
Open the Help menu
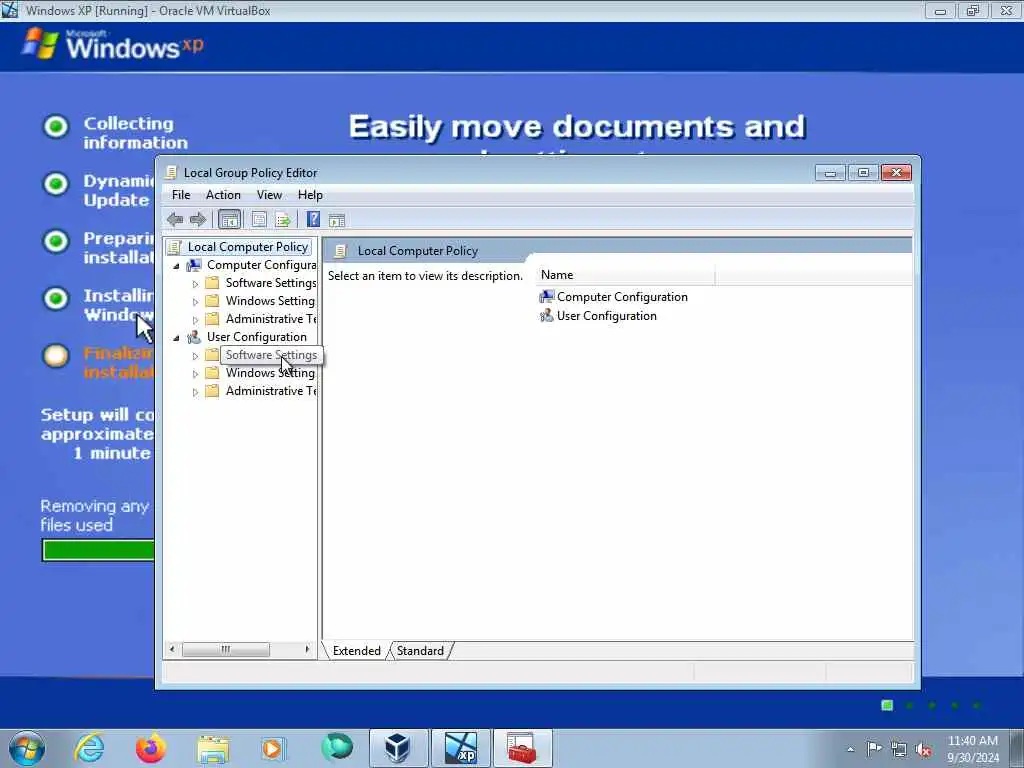click(310, 195)
